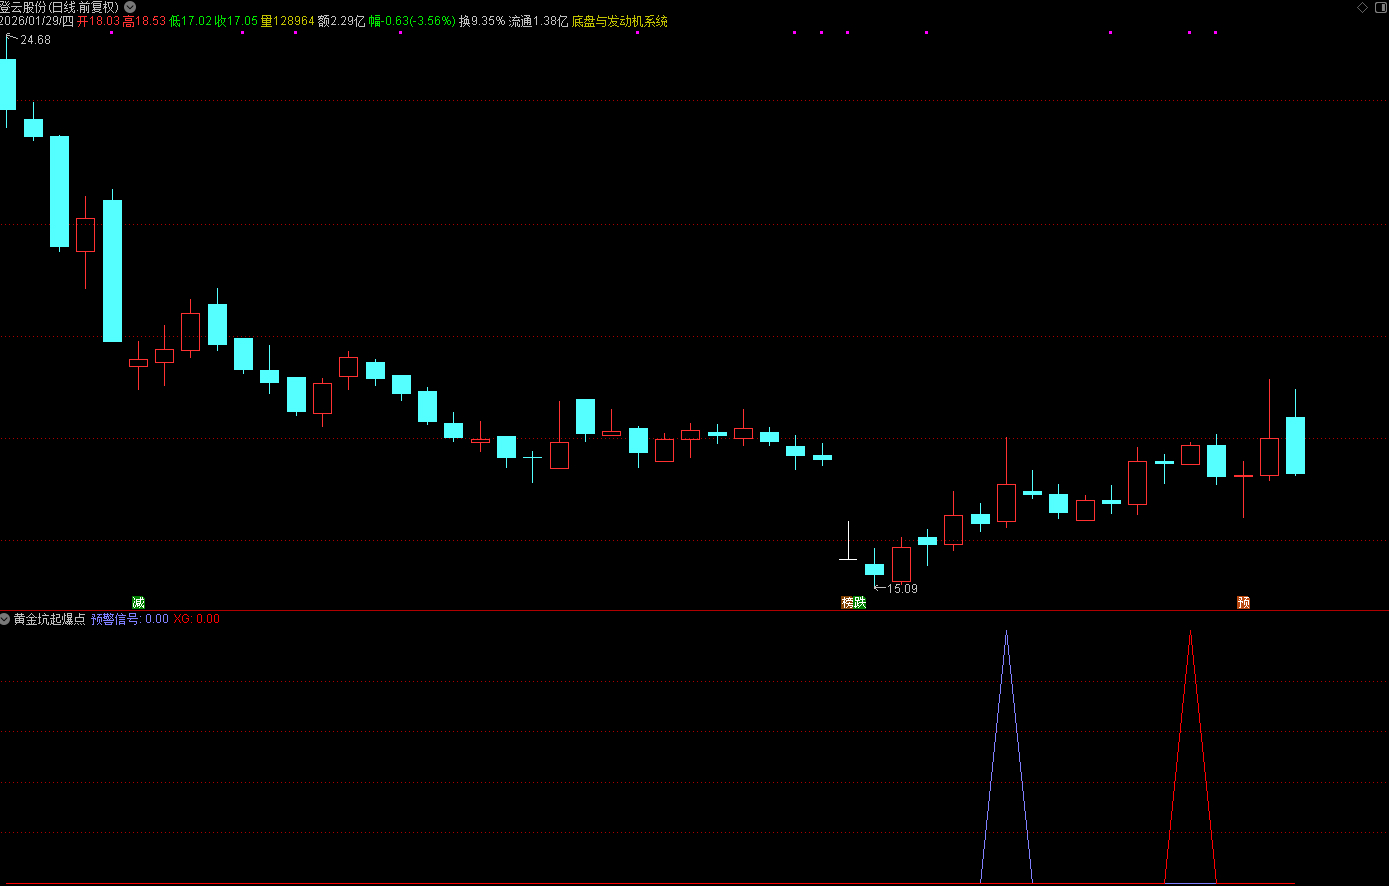Select the 15.09 low price label

(902, 589)
